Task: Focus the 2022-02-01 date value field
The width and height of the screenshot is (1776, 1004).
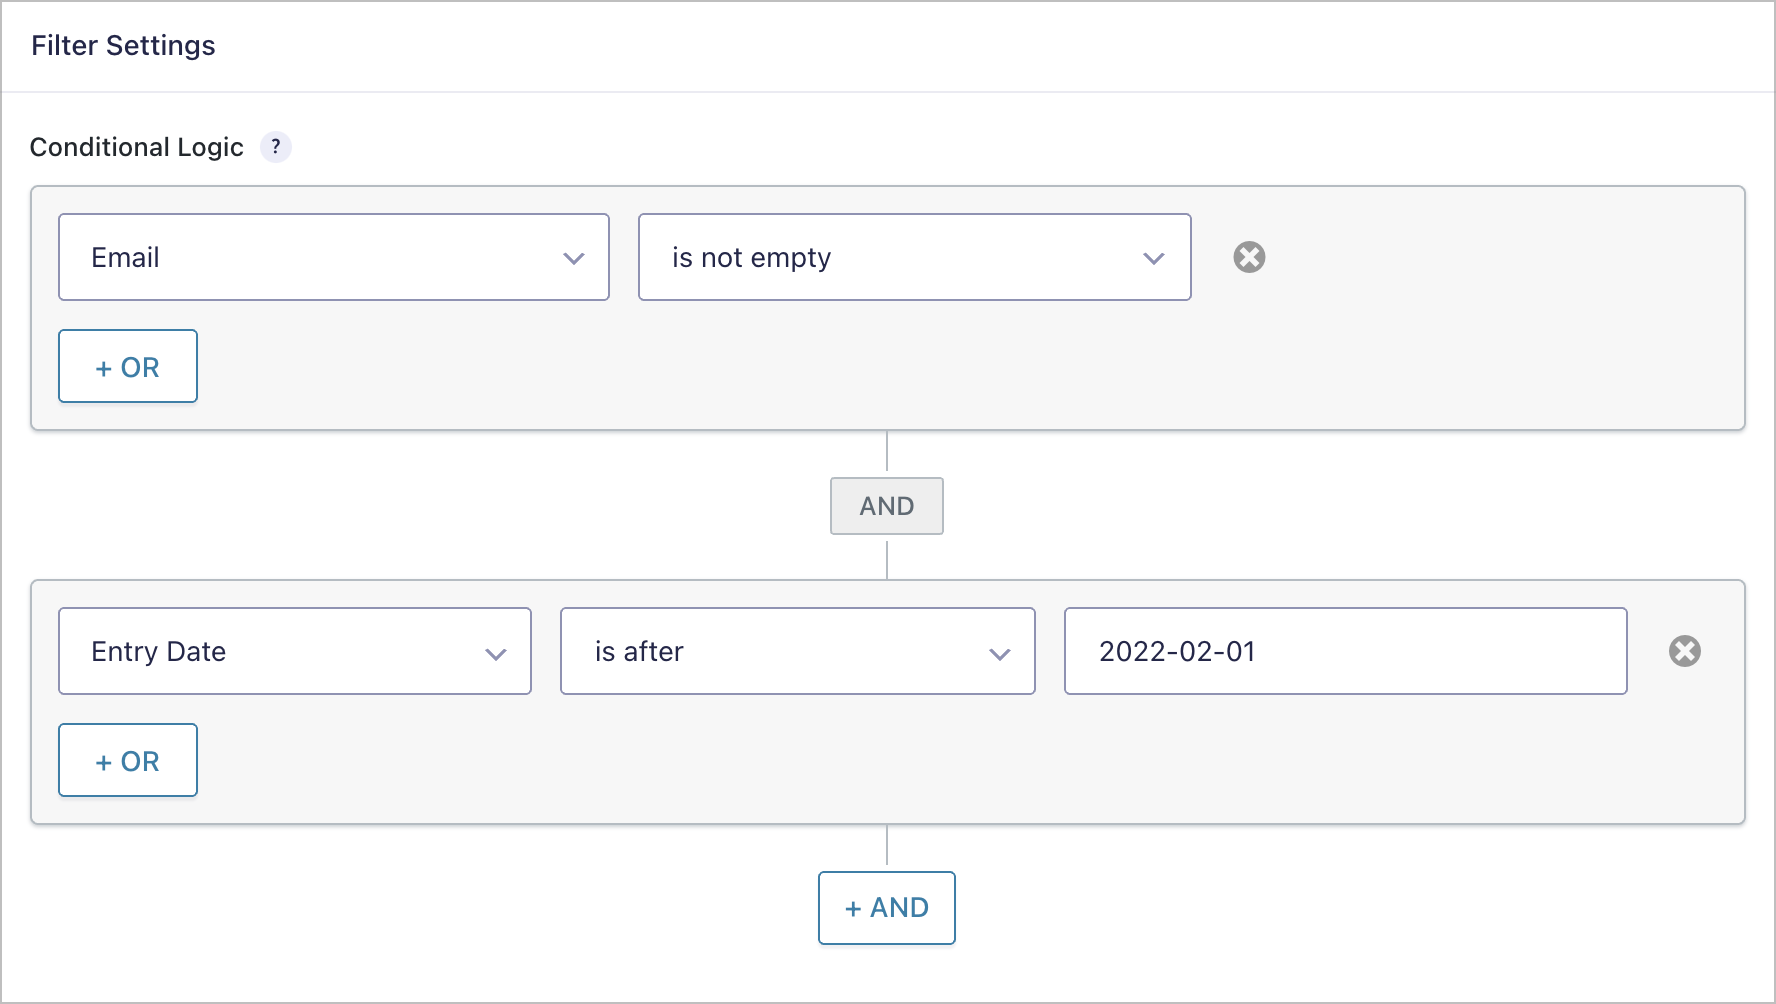Action: [1346, 651]
